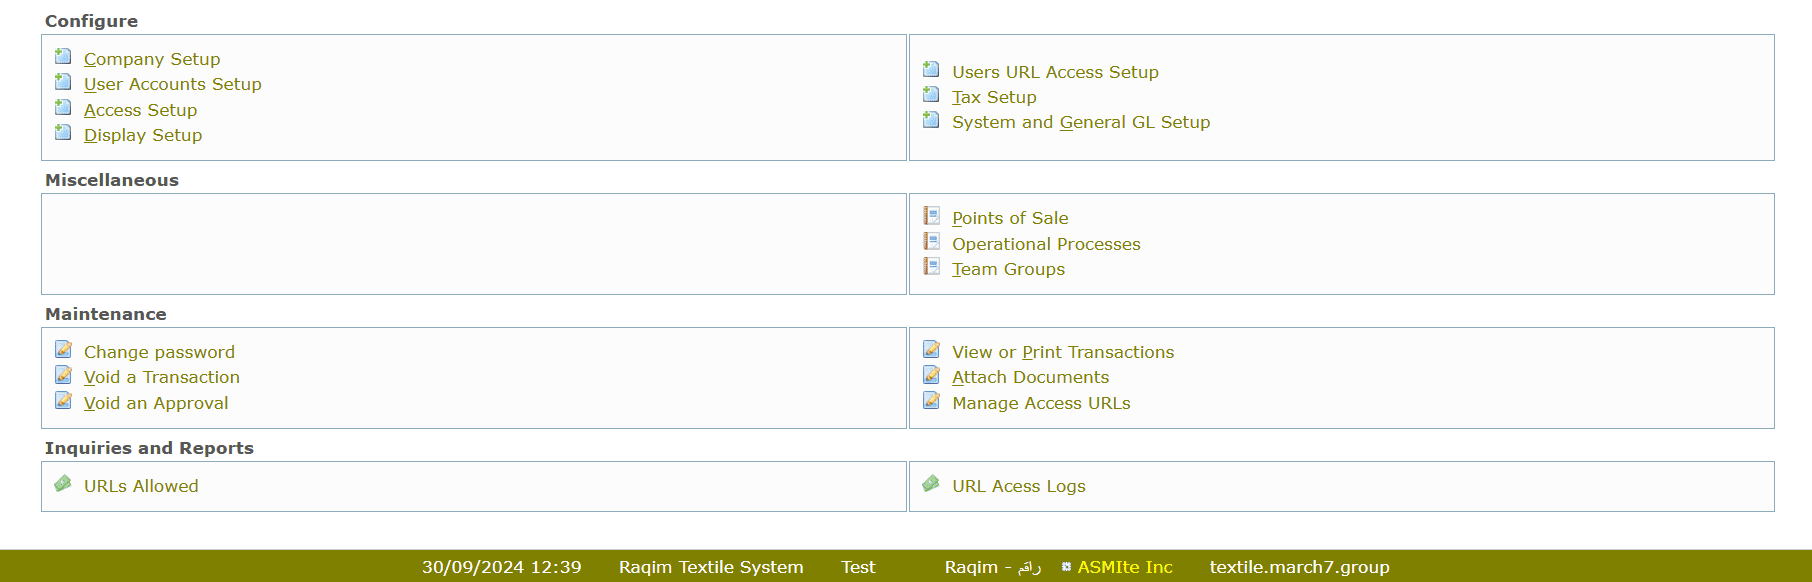Go to Manage Access URLs

tap(1040, 403)
